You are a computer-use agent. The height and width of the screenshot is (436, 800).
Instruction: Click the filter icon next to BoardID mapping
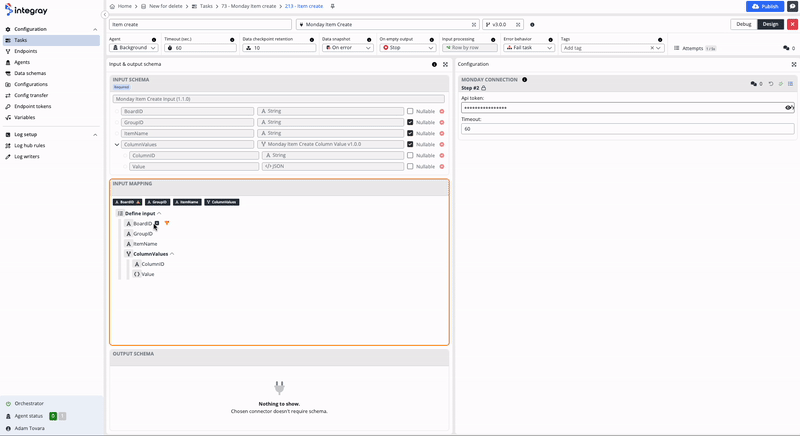[167, 223]
